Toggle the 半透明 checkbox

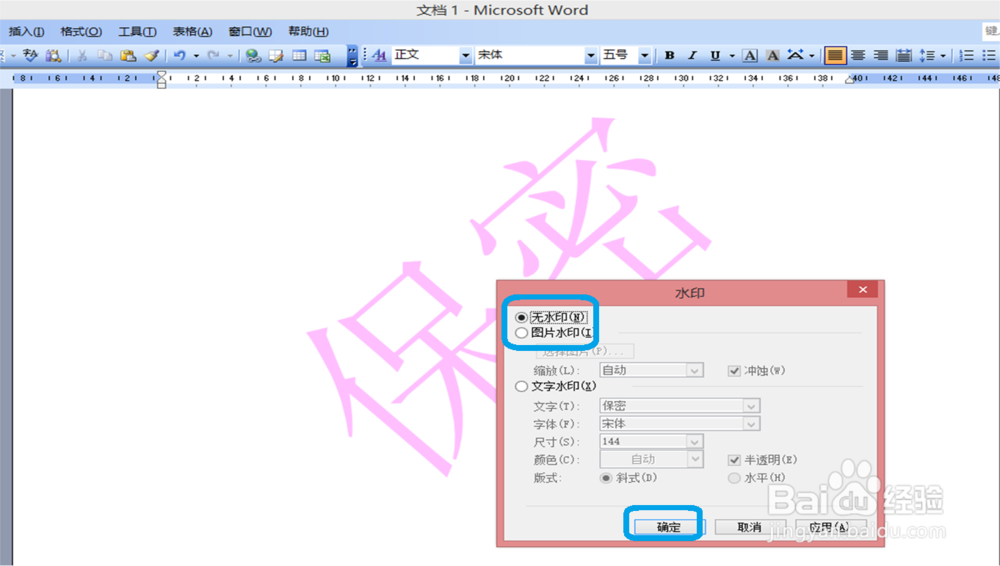coord(734,460)
